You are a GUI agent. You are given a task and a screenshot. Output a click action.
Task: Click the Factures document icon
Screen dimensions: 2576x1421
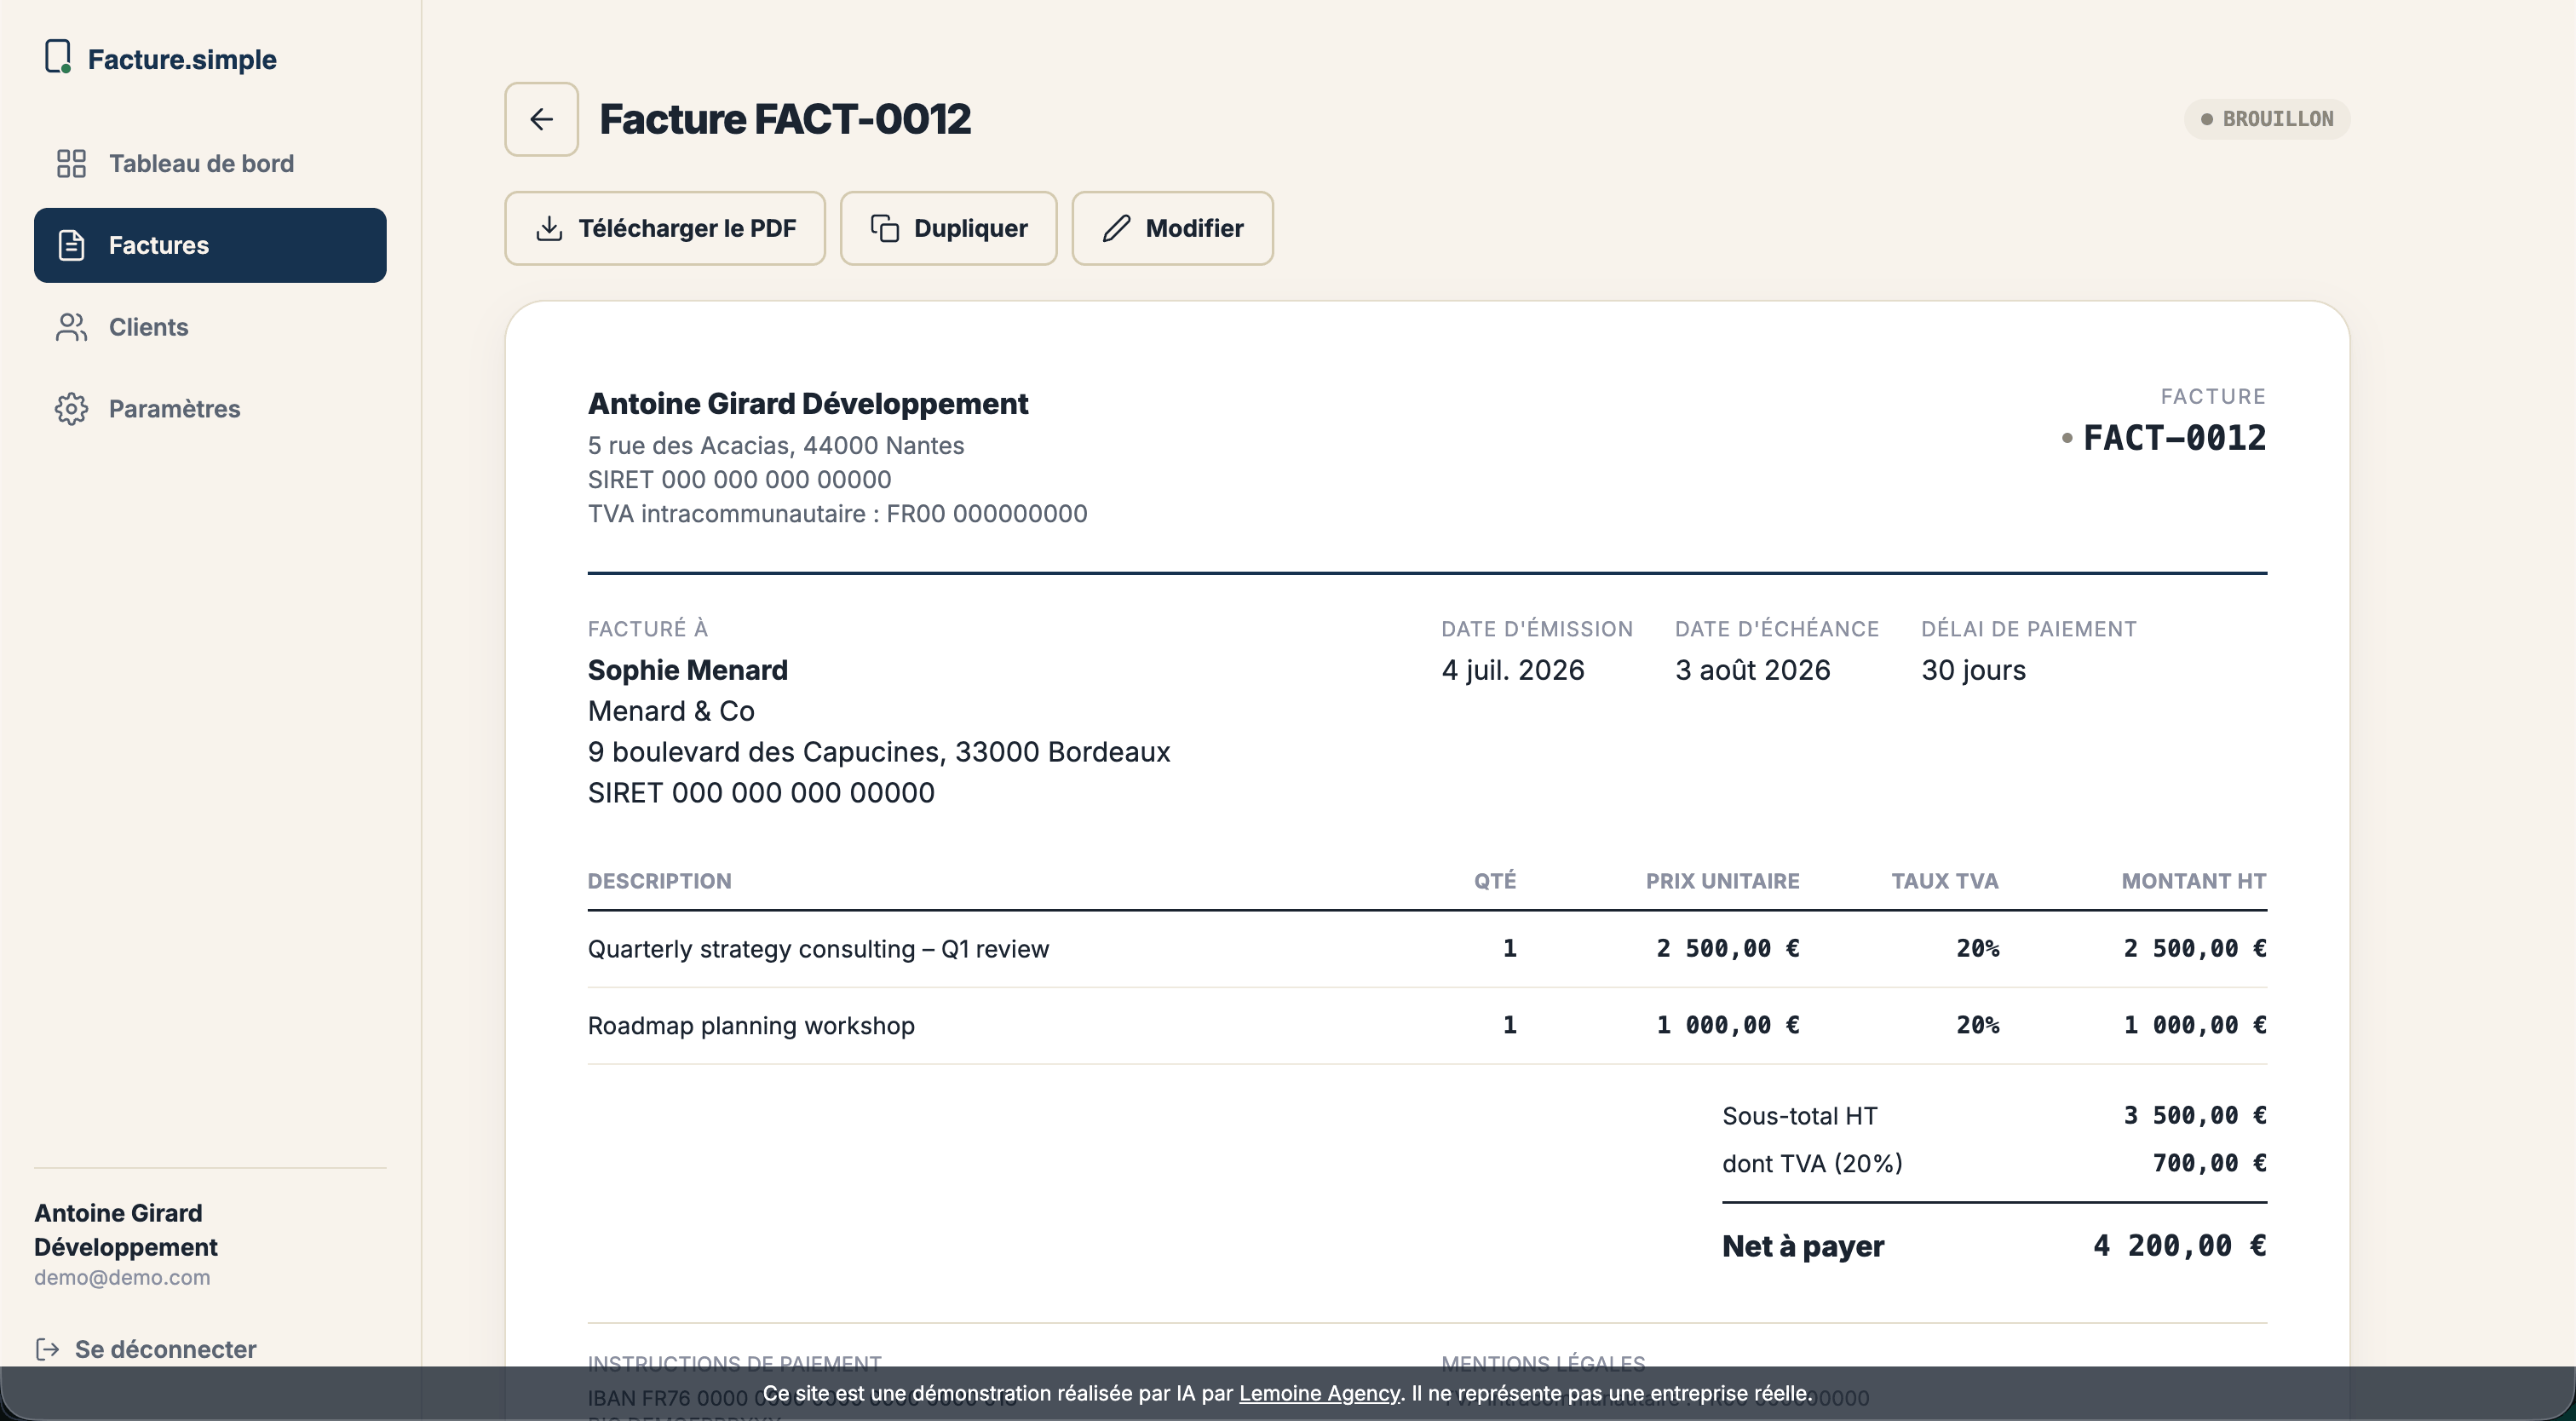tap(71, 245)
